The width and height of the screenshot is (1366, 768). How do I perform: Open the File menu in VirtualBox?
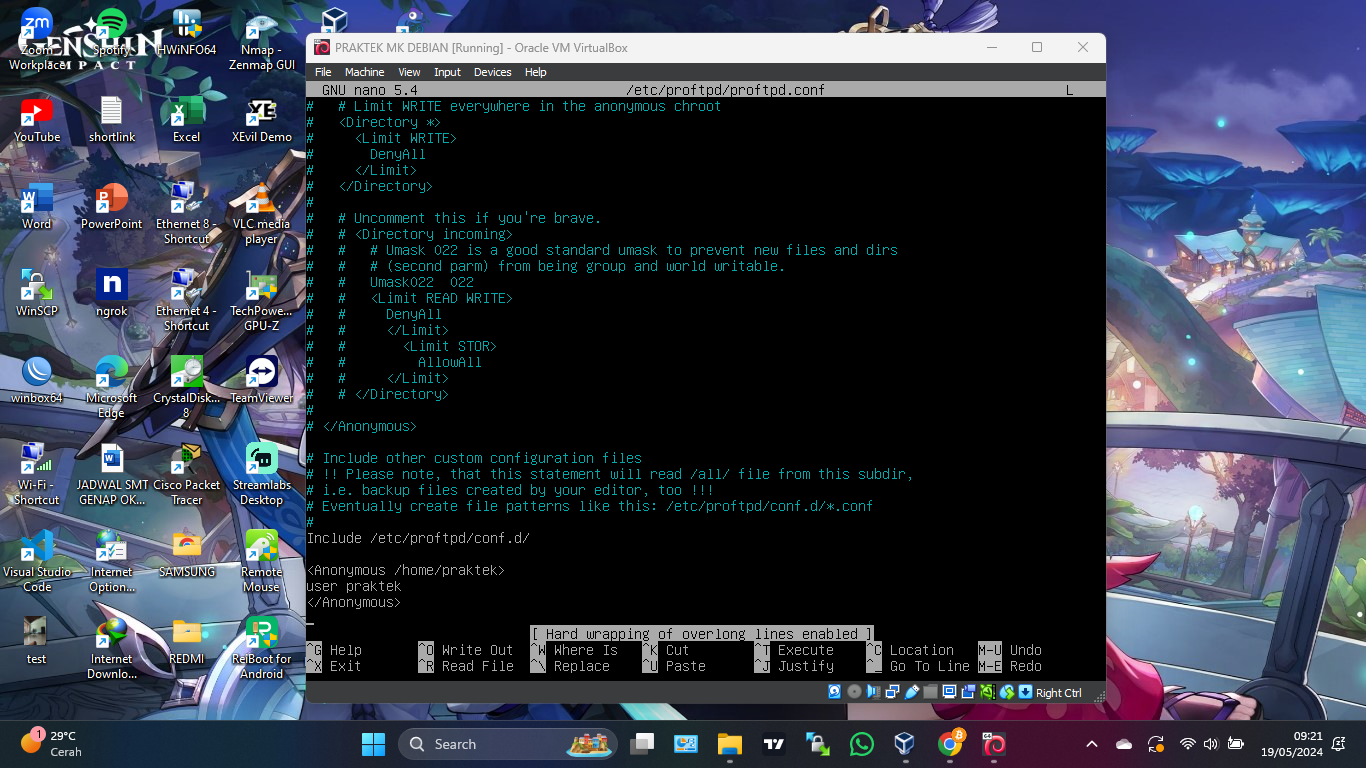(323, 72)
